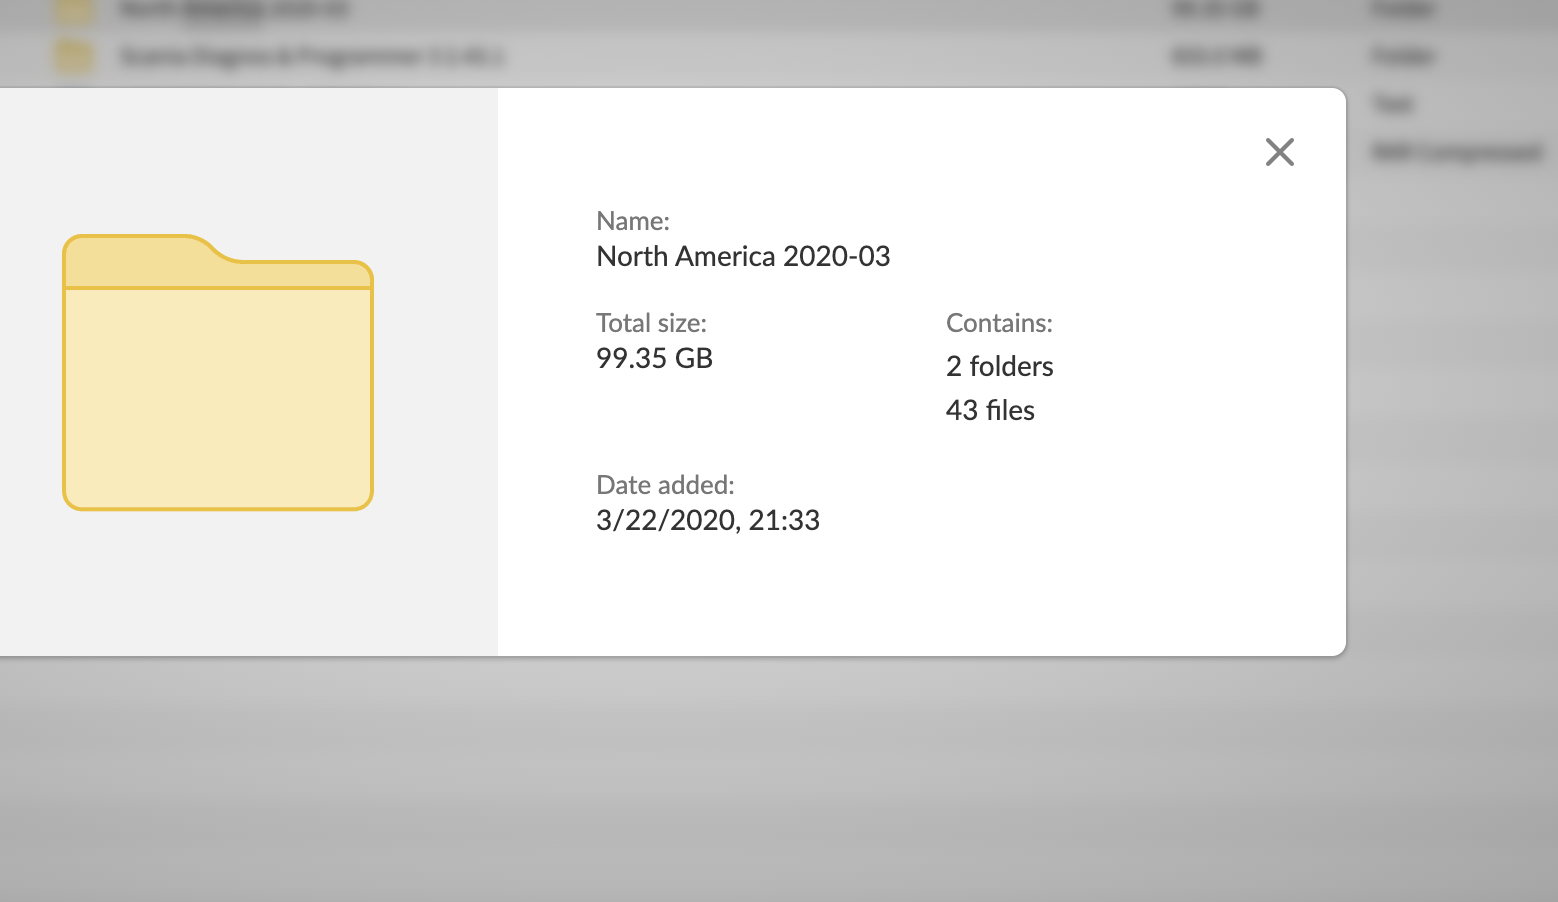Click the blurred RAR Compressed type entry
This screenshot has height=902, width=1558.
click(1456, 152)
